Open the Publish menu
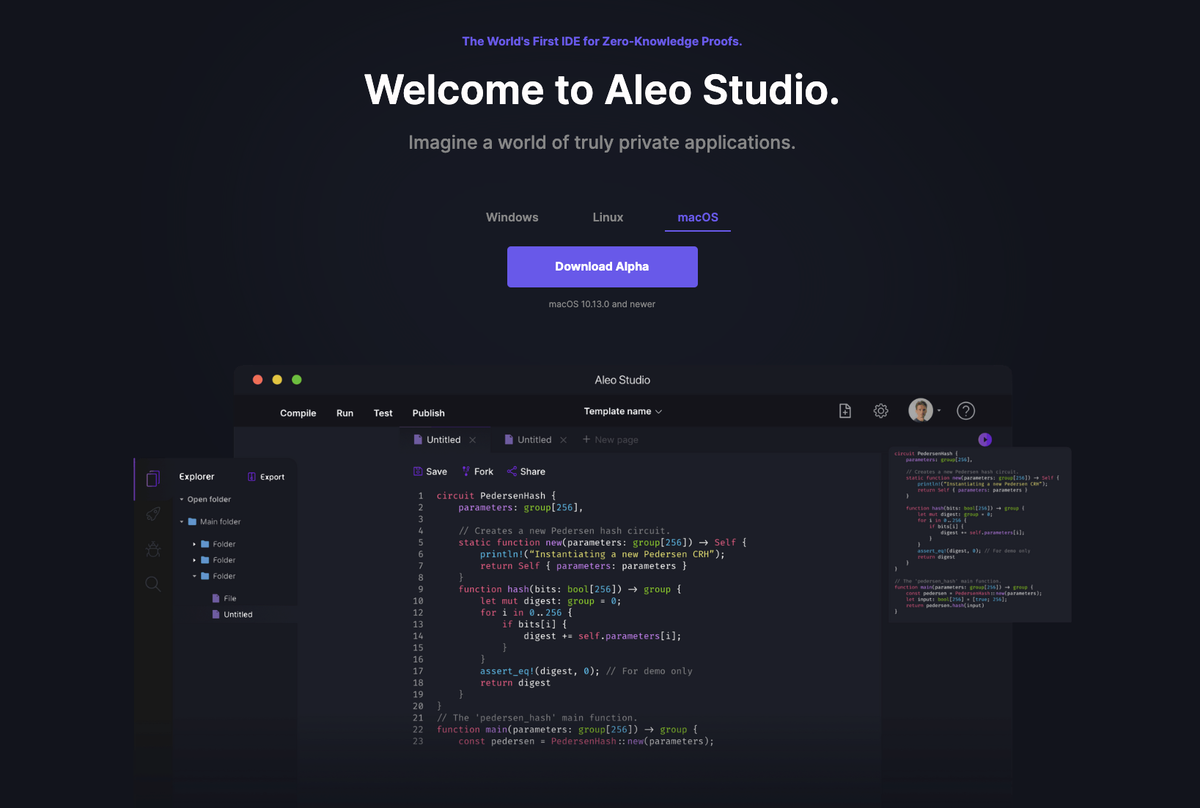Image resolution: width=1200 pixels, height=808 pixels. tap(429, 413)
